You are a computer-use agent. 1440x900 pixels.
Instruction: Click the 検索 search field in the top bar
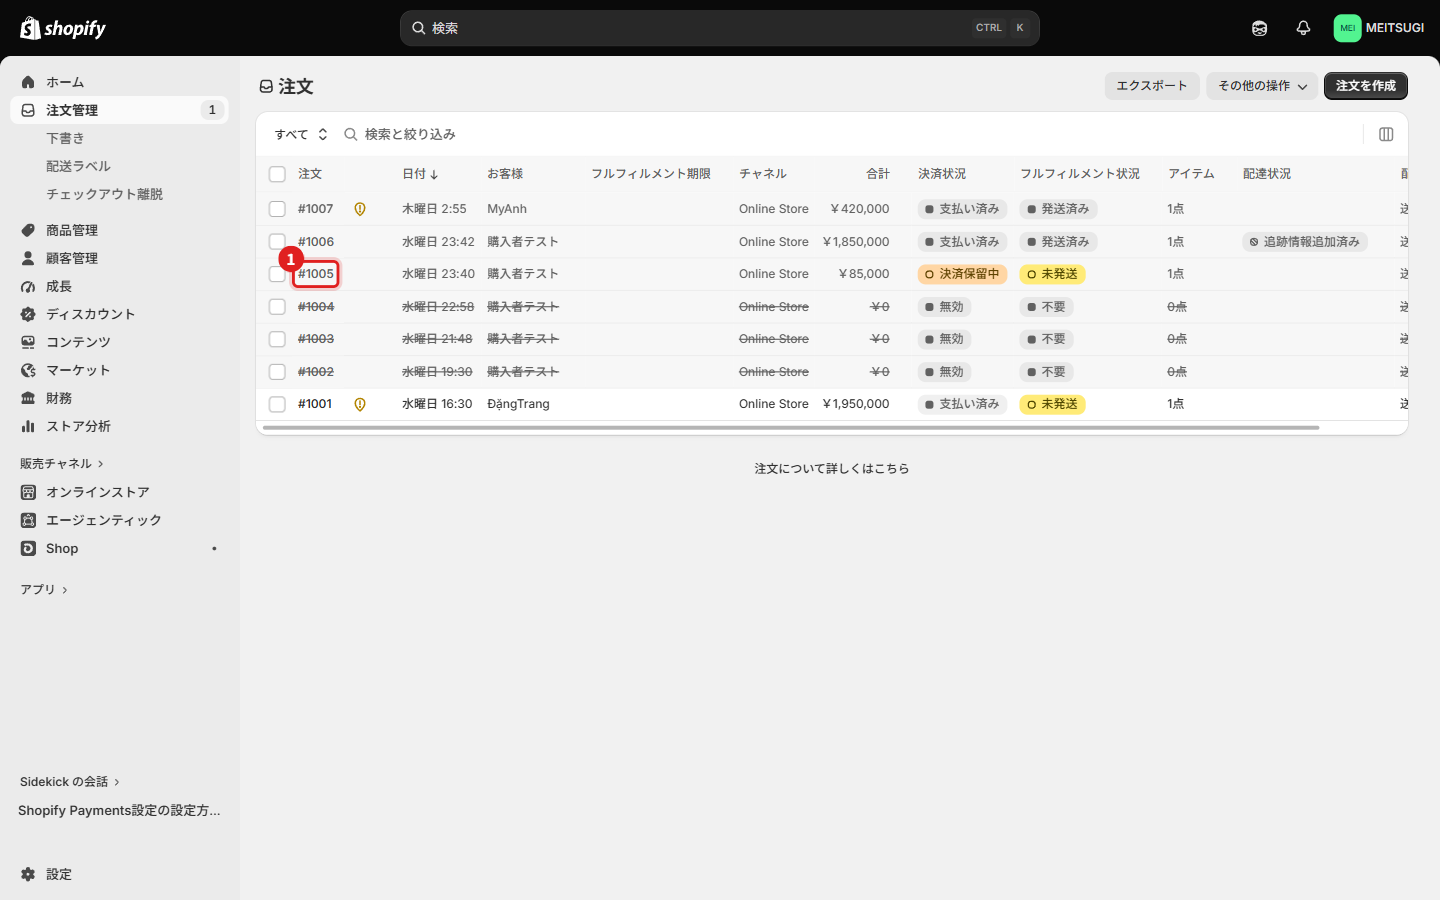[x=720, y=28]
